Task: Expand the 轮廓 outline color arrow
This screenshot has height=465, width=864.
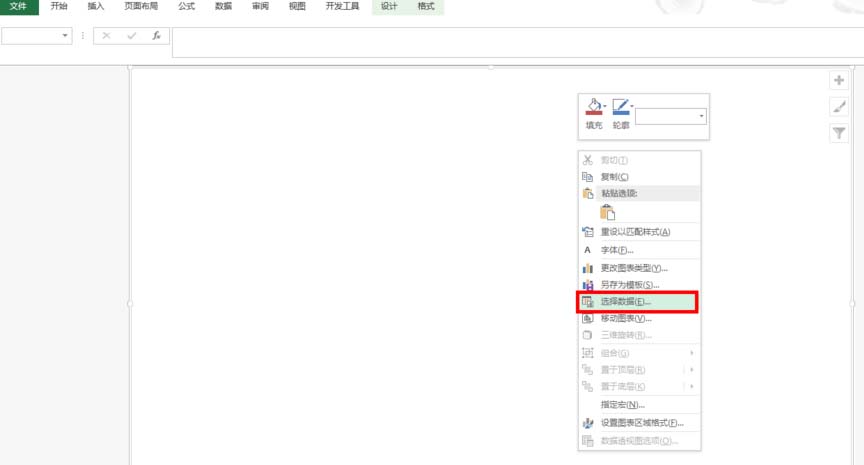Action: pyautogui.click(x=632, y=106)
